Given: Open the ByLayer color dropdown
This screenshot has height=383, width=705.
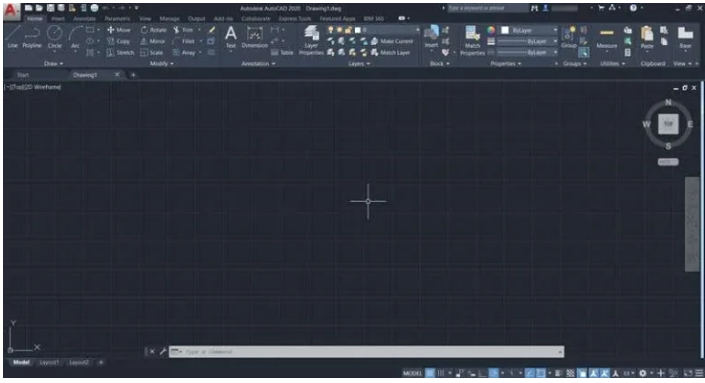Looking at the screenshot, I should pos(530,30).
